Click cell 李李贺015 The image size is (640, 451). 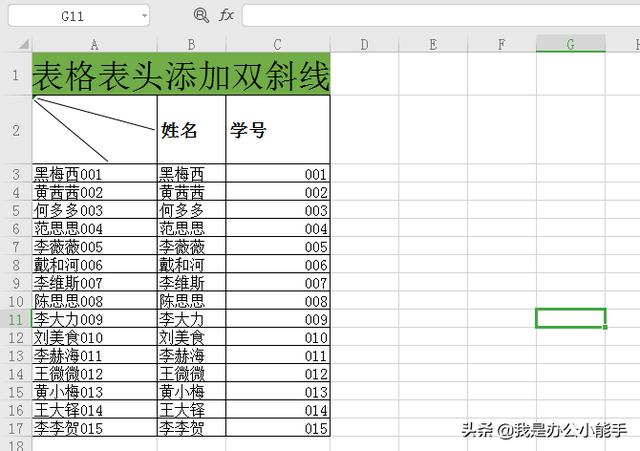coord(95,428)
